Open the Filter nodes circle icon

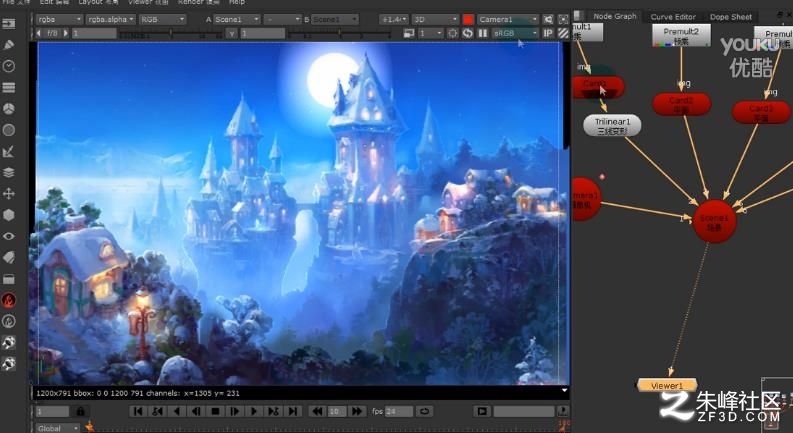(9, 130)
